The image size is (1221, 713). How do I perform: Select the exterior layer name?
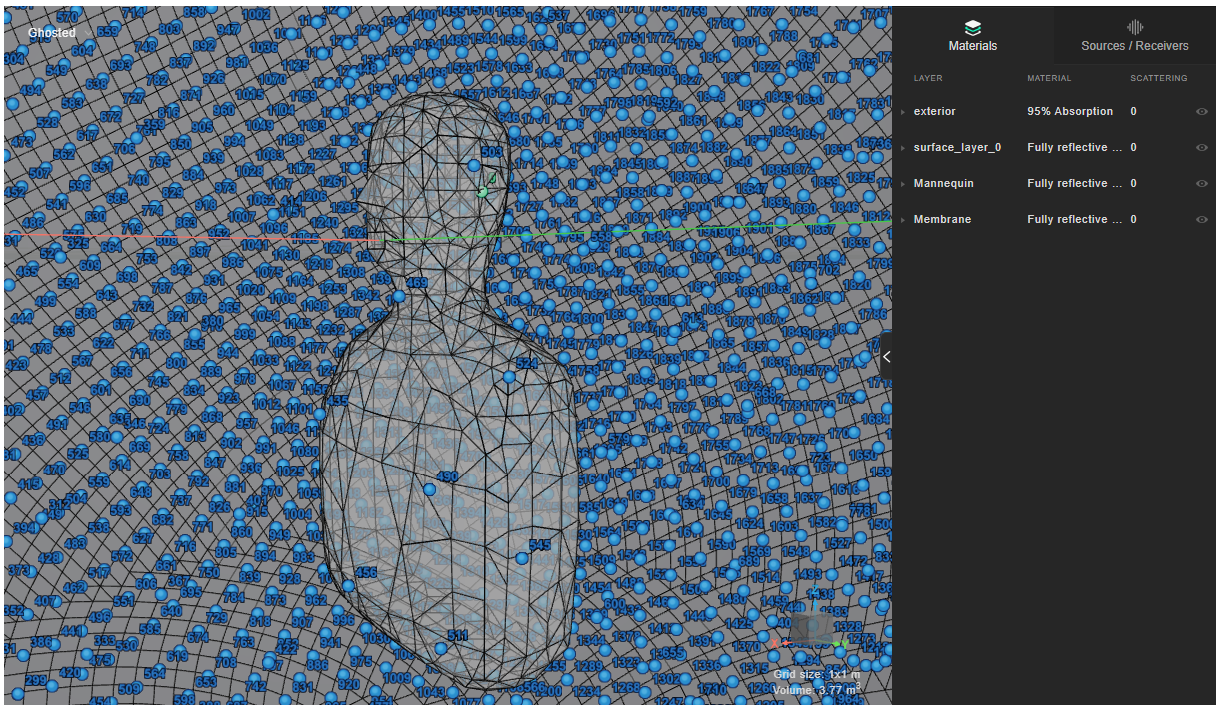coord(934,112)
